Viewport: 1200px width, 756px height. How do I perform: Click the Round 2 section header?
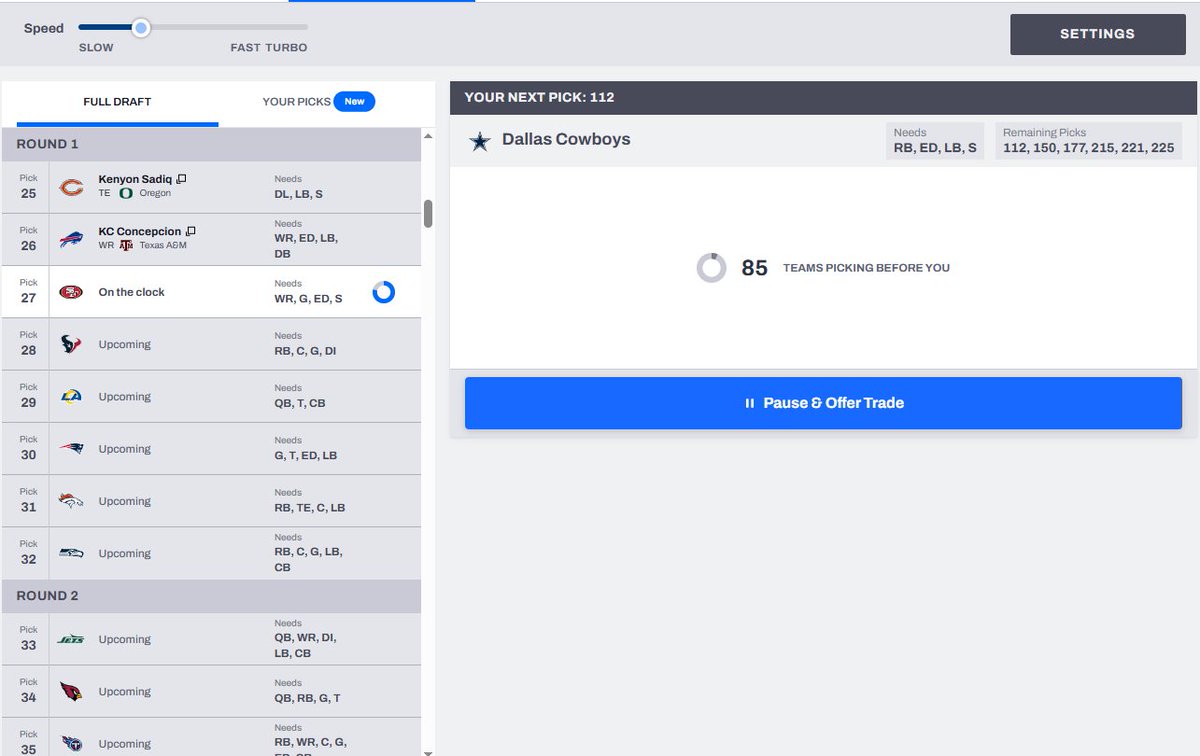pos(211,596)
